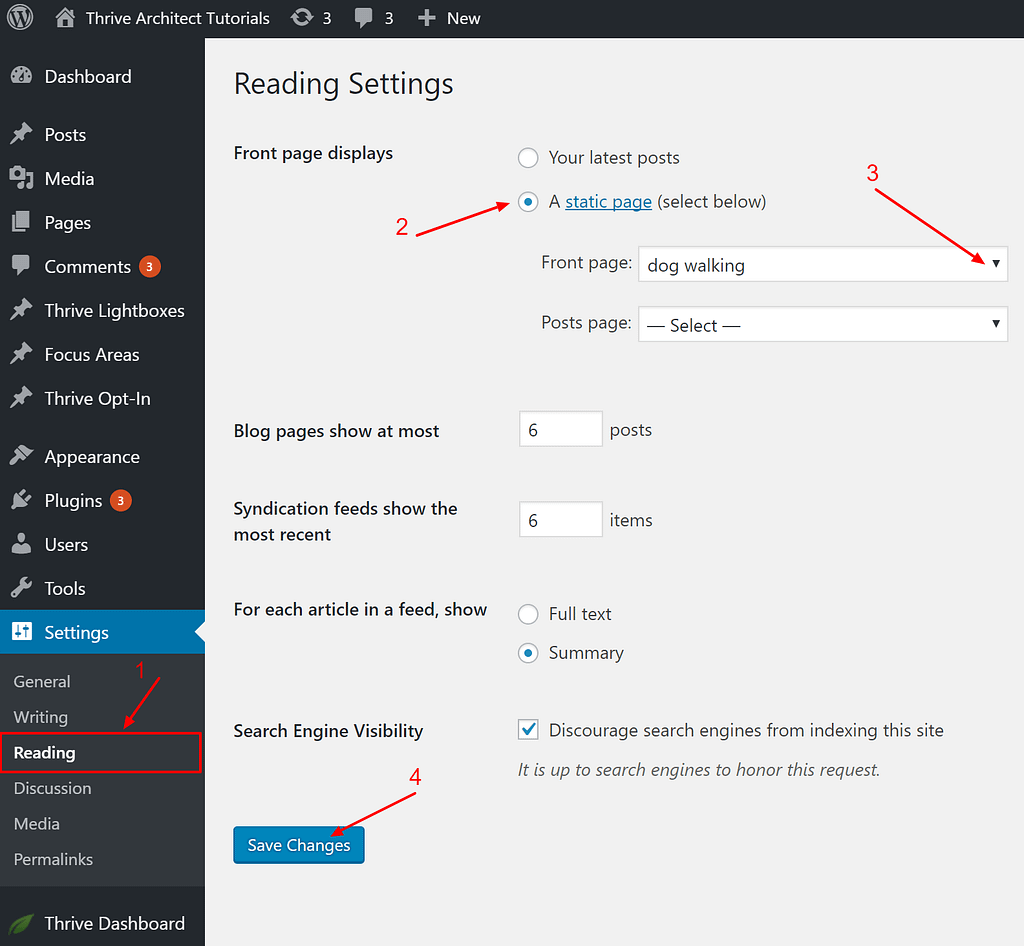Click the Comments bubble icon in sidebar

click(21, 265)
